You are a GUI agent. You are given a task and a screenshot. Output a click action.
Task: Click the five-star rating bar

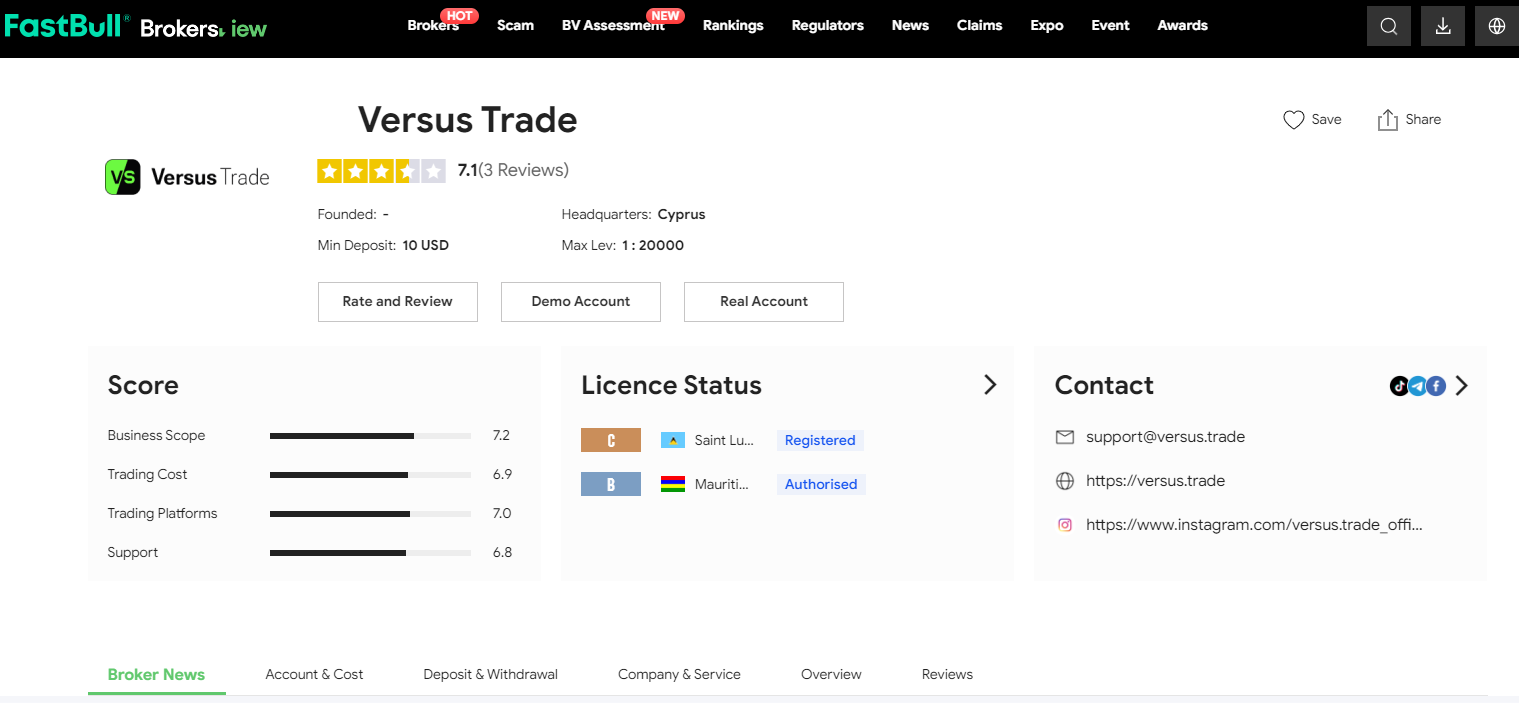click(x=381, y=171)
